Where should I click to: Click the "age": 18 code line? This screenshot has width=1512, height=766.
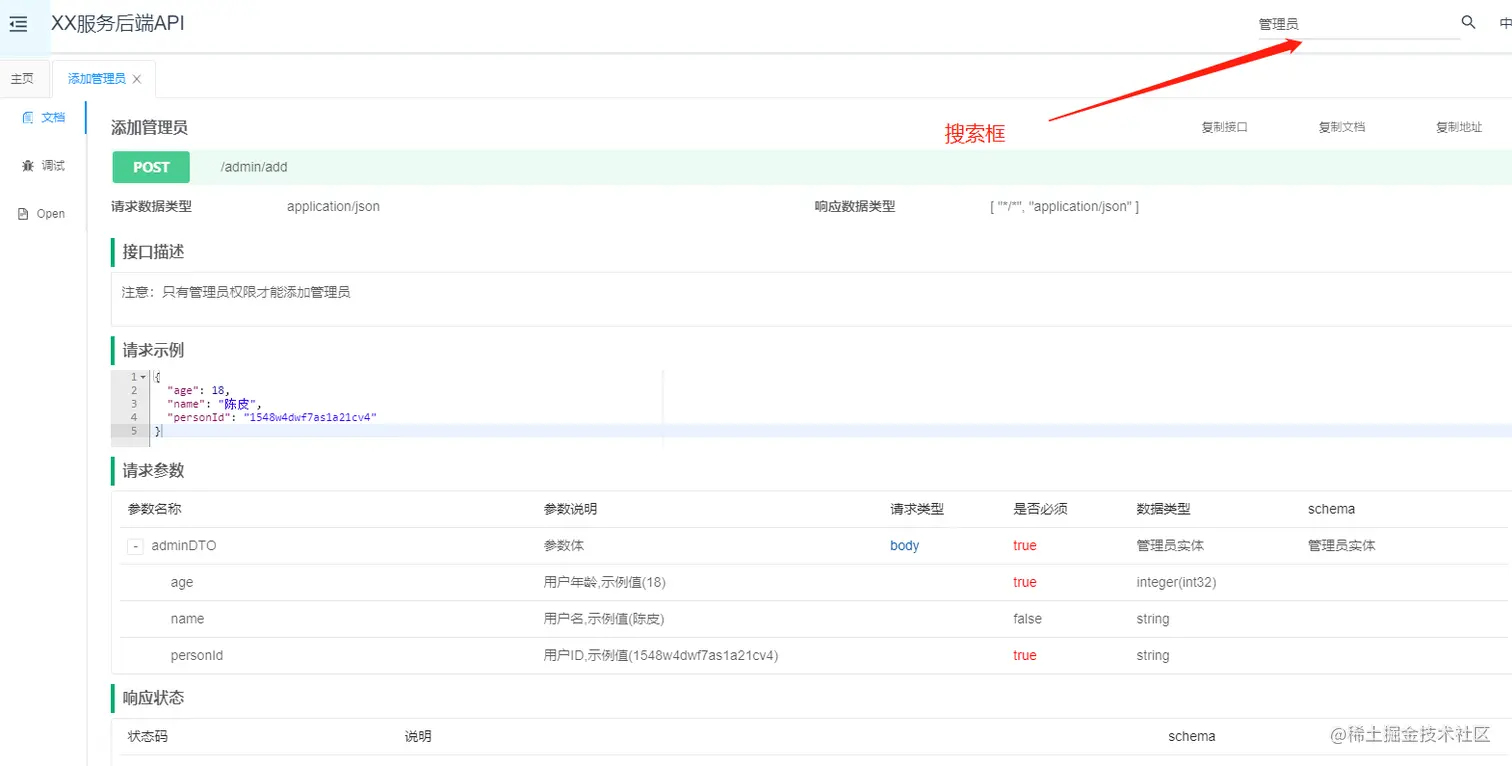[199, 390]
